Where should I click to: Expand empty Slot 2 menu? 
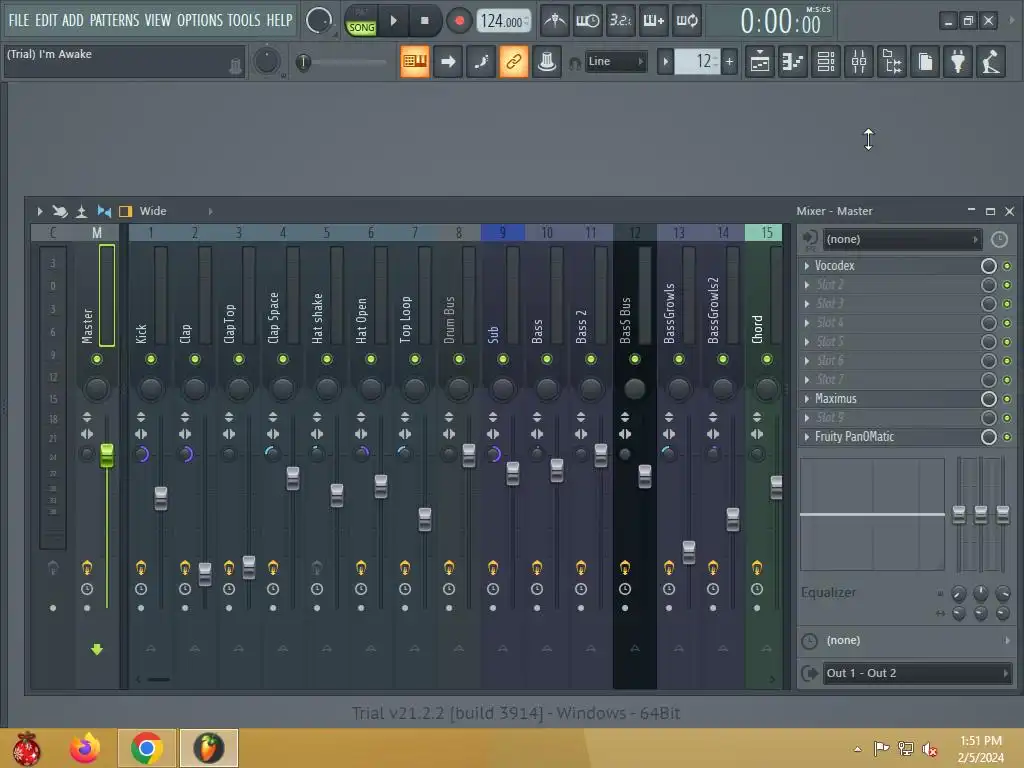click(807, 285)
